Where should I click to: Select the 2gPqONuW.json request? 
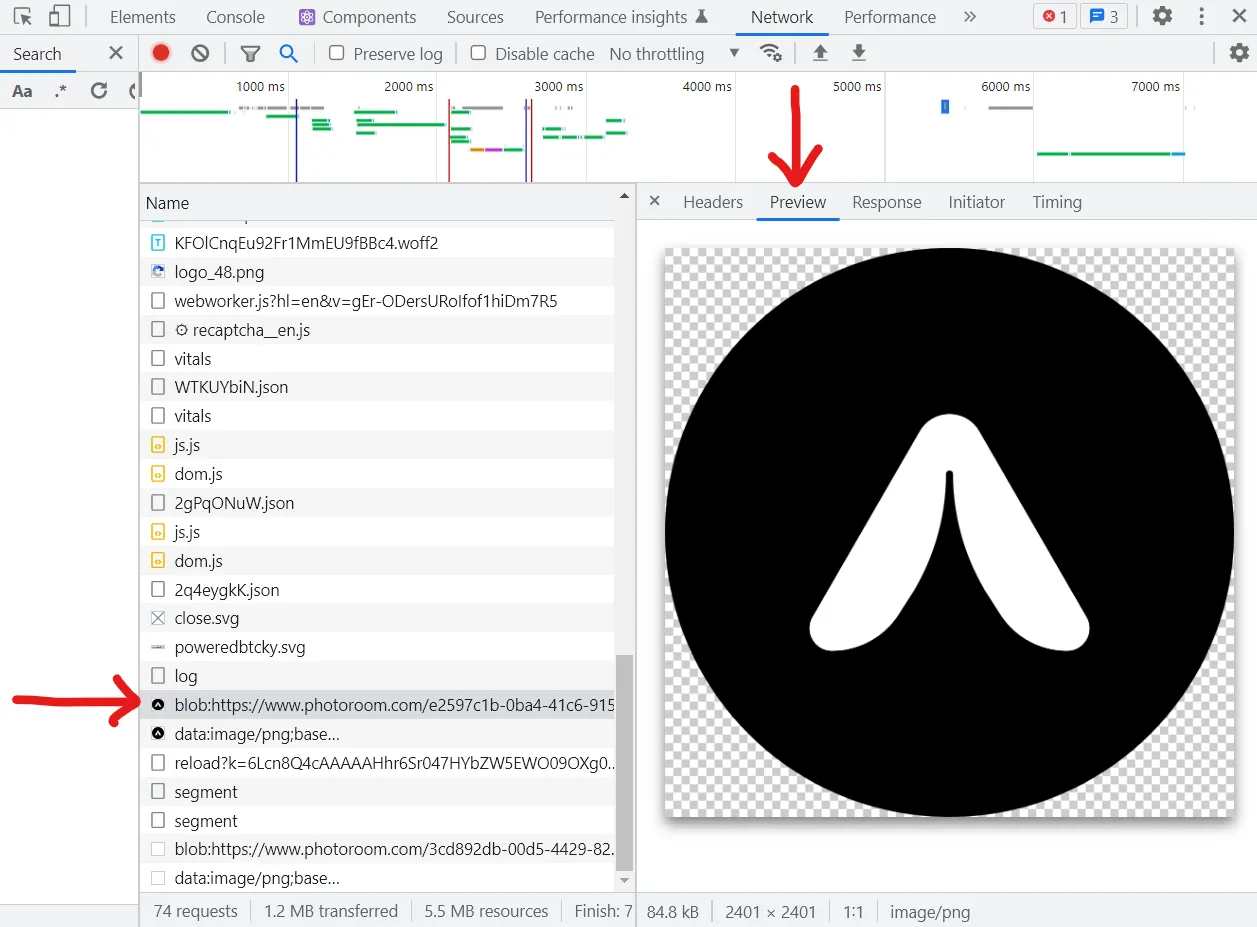pos(377,503)
